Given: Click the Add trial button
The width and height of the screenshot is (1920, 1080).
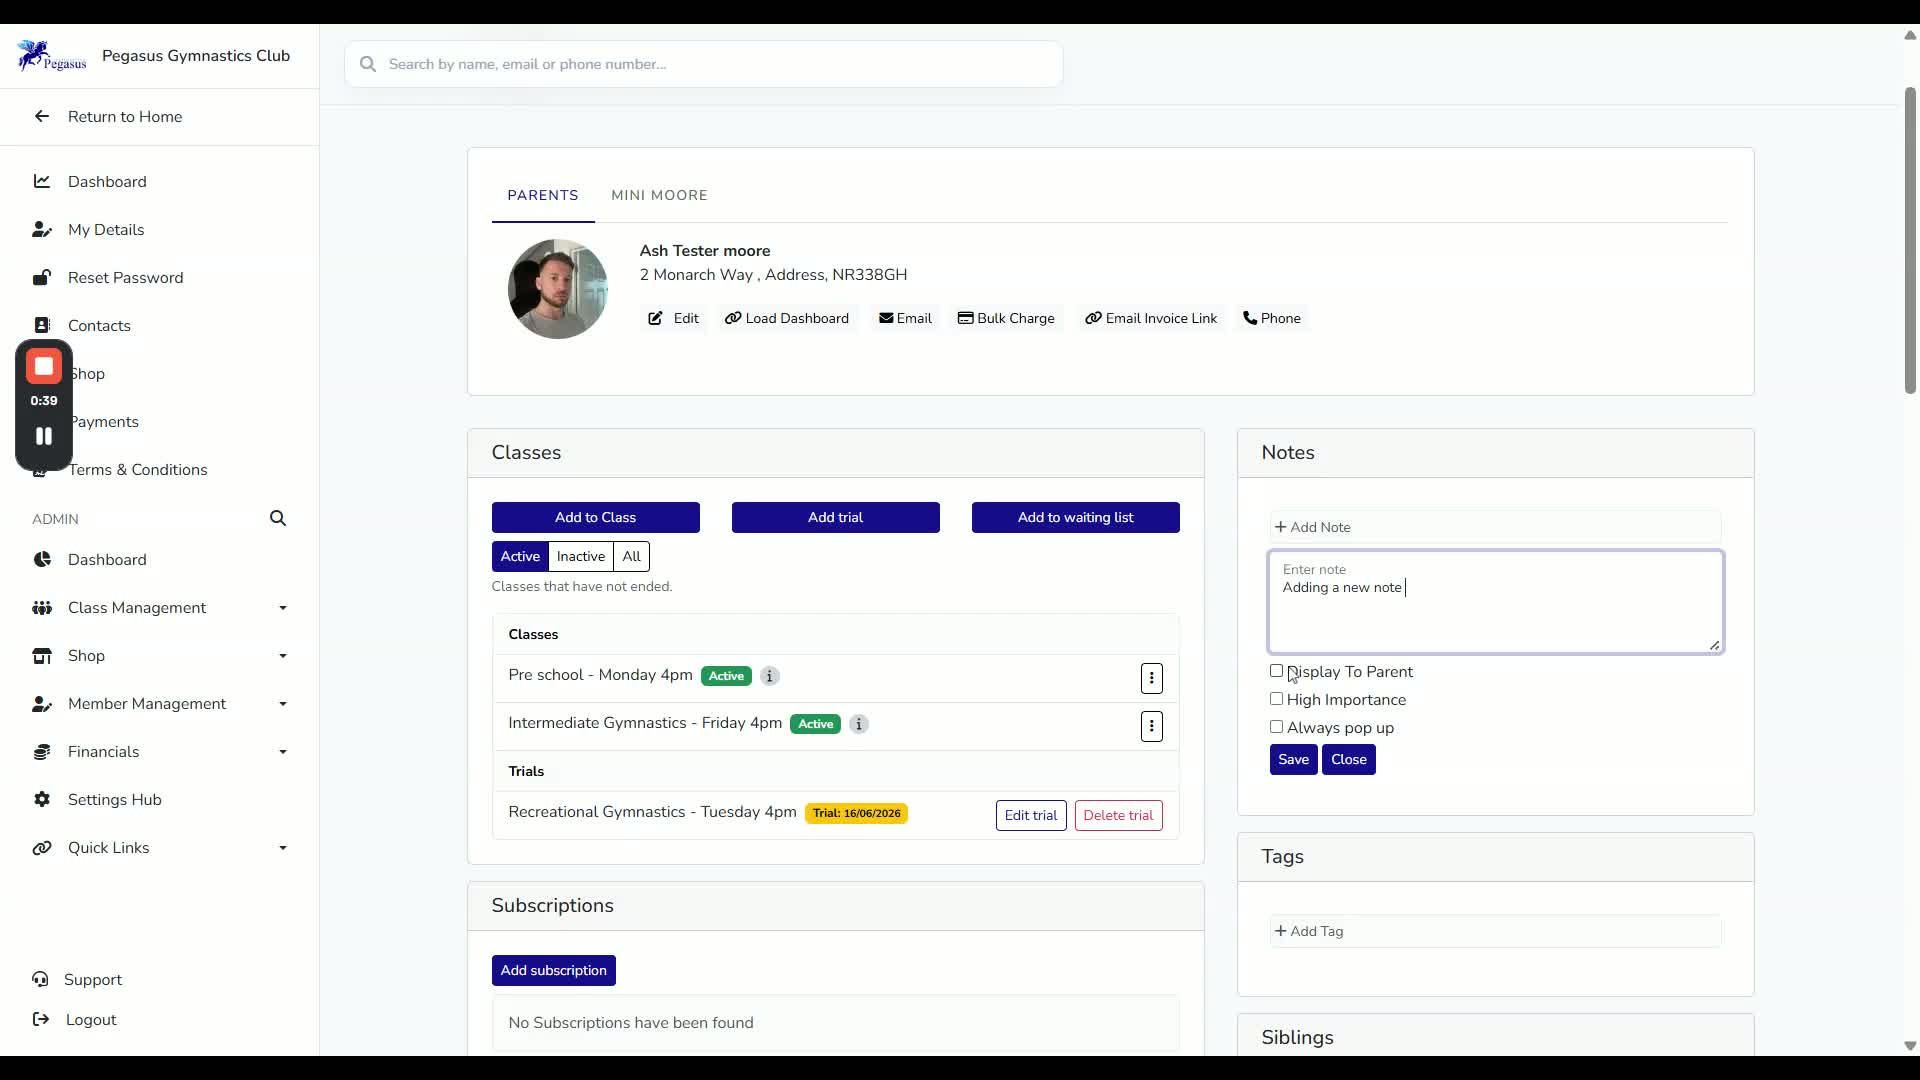Looking at the screenshot, I should pos(835,517).
